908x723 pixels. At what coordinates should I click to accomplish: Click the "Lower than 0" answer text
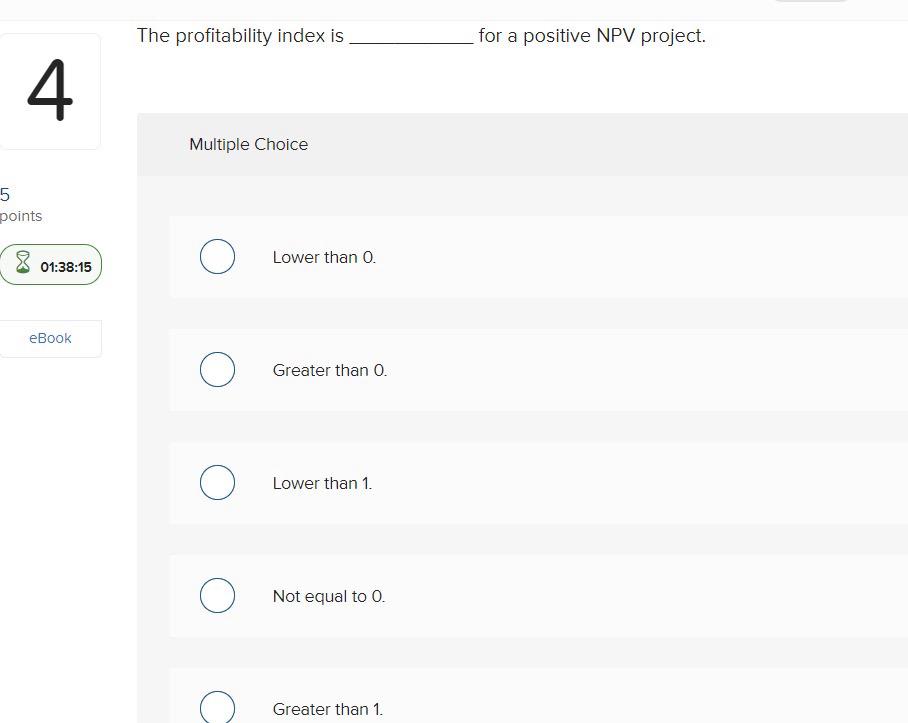click(324, 257)
